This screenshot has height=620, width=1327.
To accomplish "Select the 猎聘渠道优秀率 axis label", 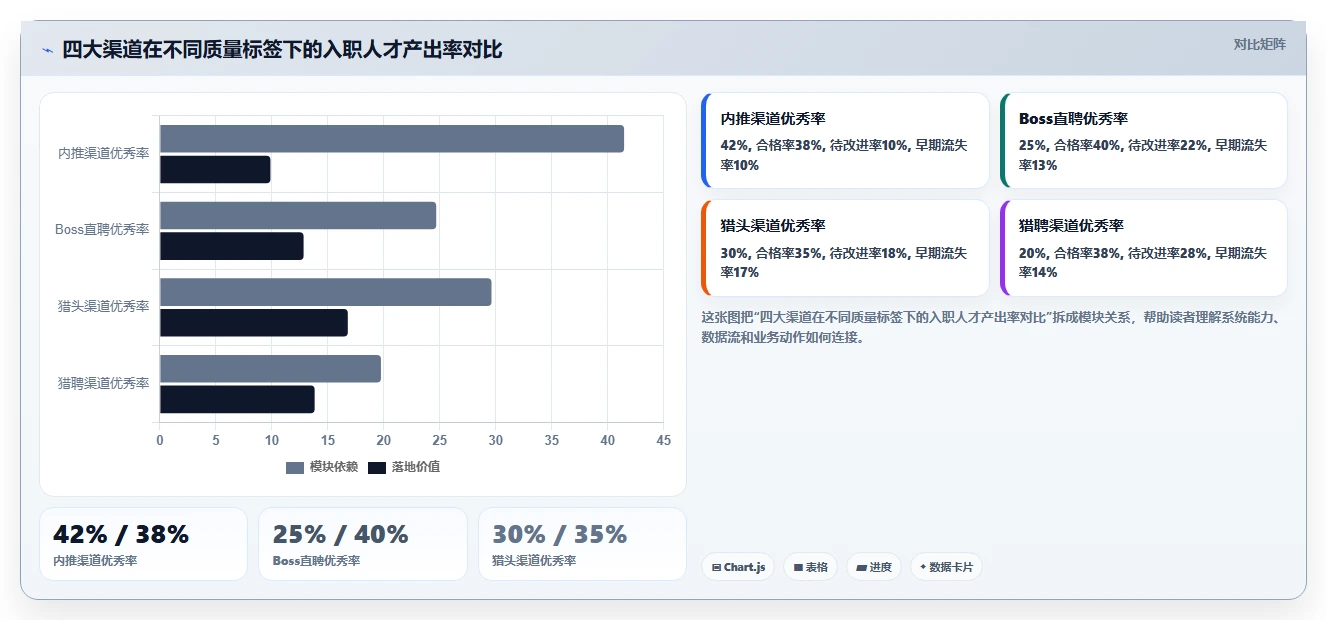I will pos(103,383).
